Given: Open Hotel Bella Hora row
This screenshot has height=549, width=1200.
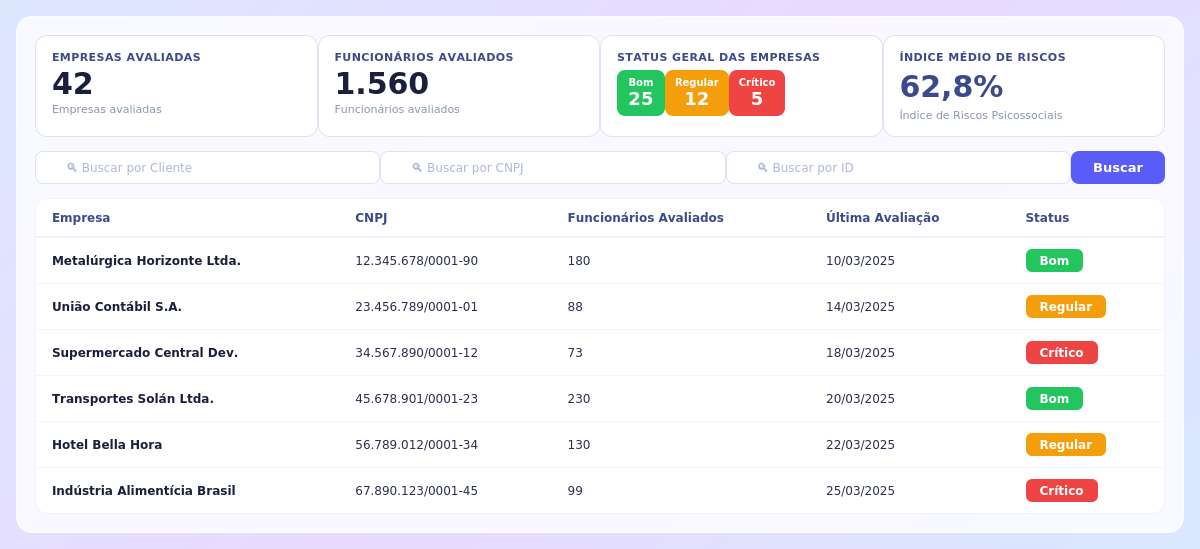Looking at the screenshot, I should tap(600, 445).
